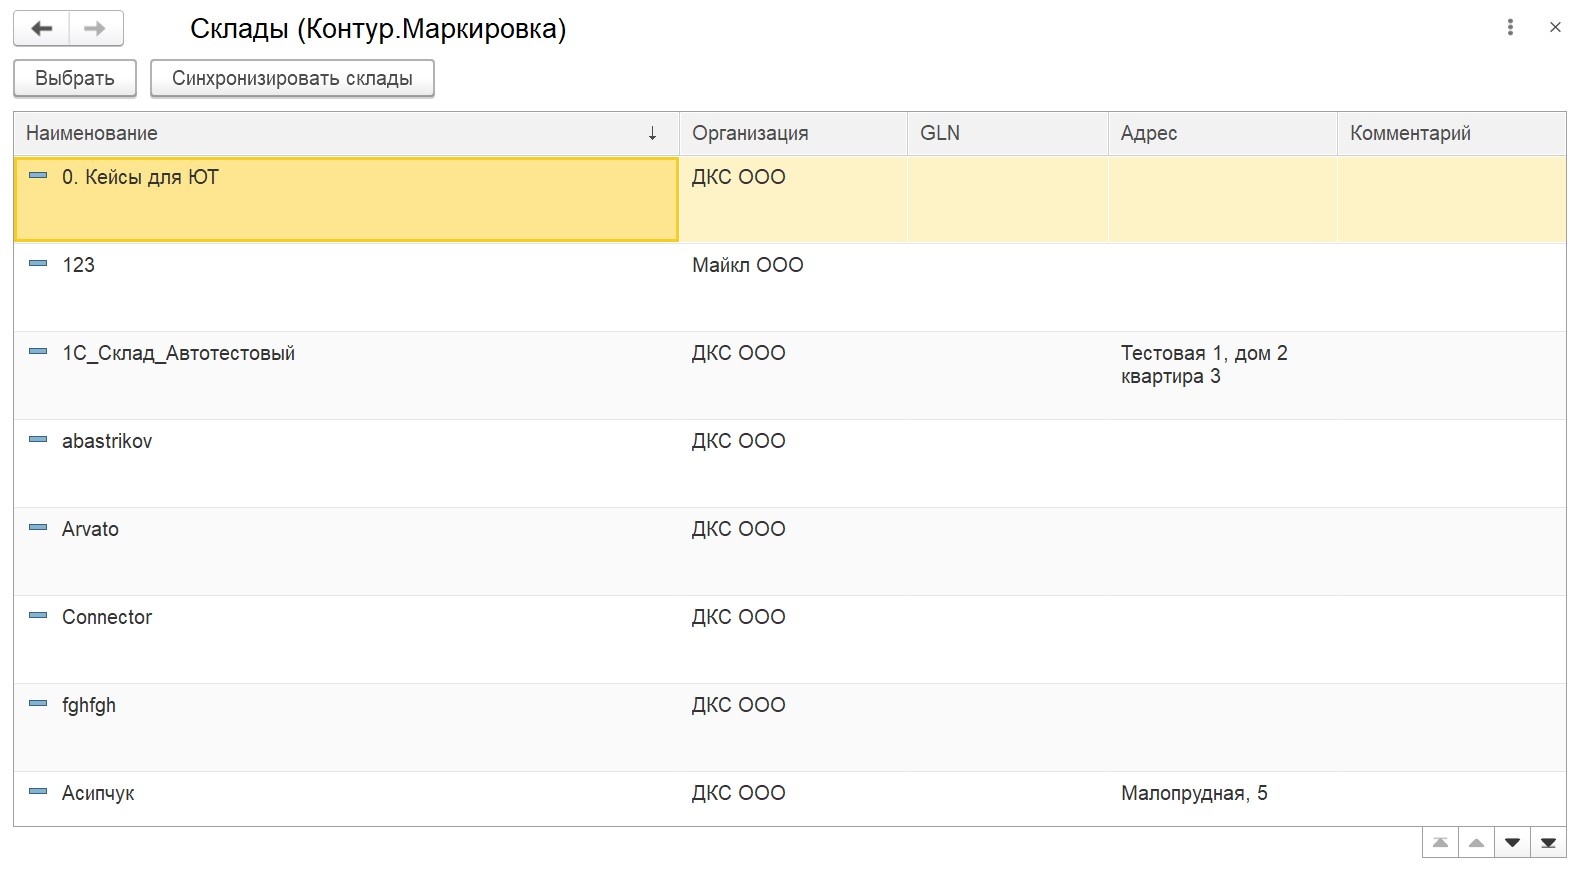Jump to the last row of the list
Image resolution: width=1592 pixels, height=877 pixels.
[1548, 843]
